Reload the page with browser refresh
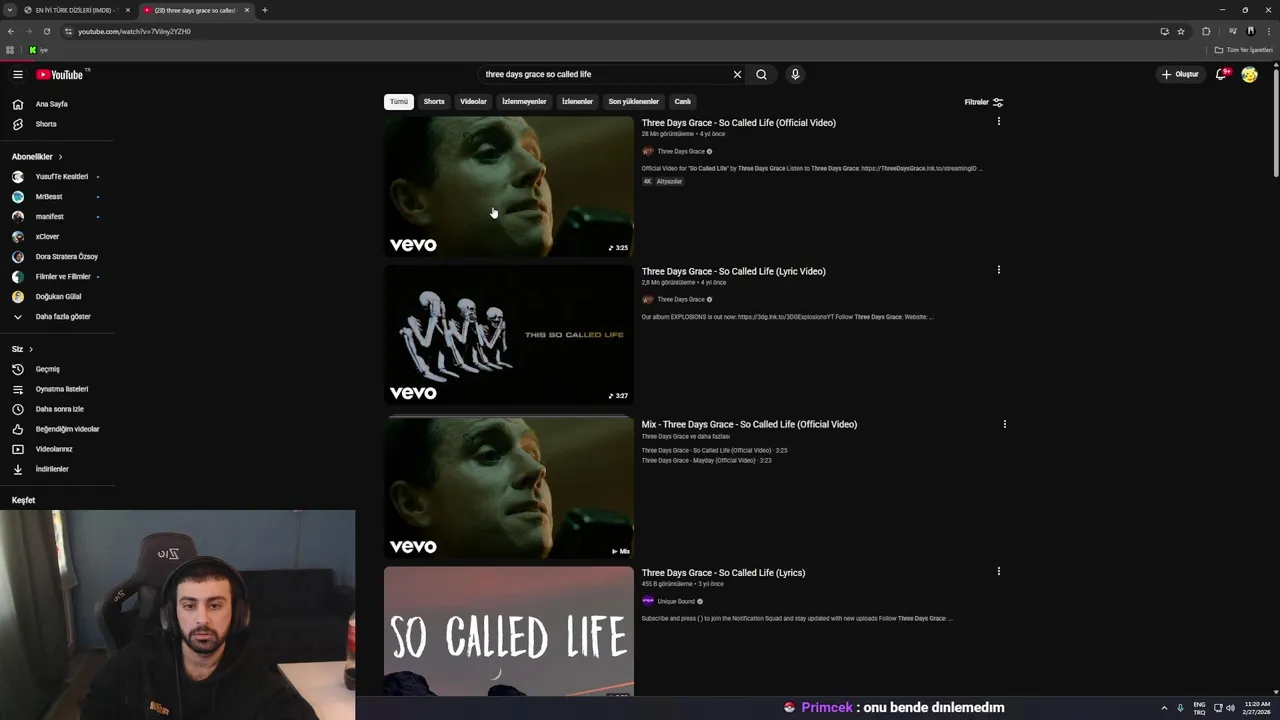Screen dimensions: 1280x720 click(x=46, y=31)
